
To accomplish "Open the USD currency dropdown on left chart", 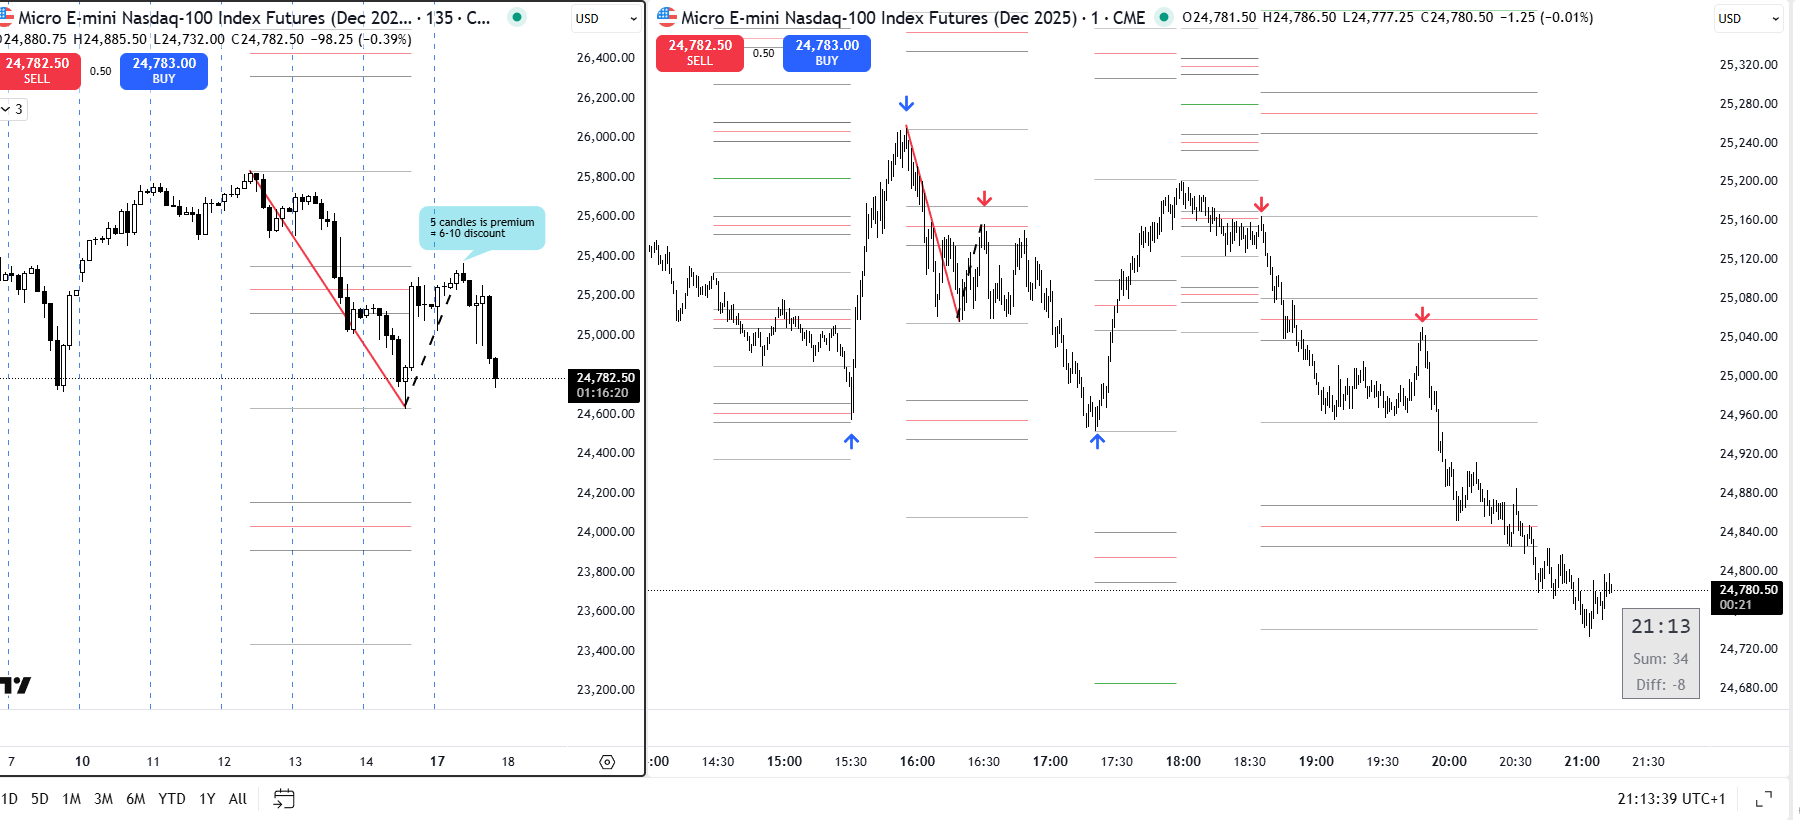I will pos(606,18).
